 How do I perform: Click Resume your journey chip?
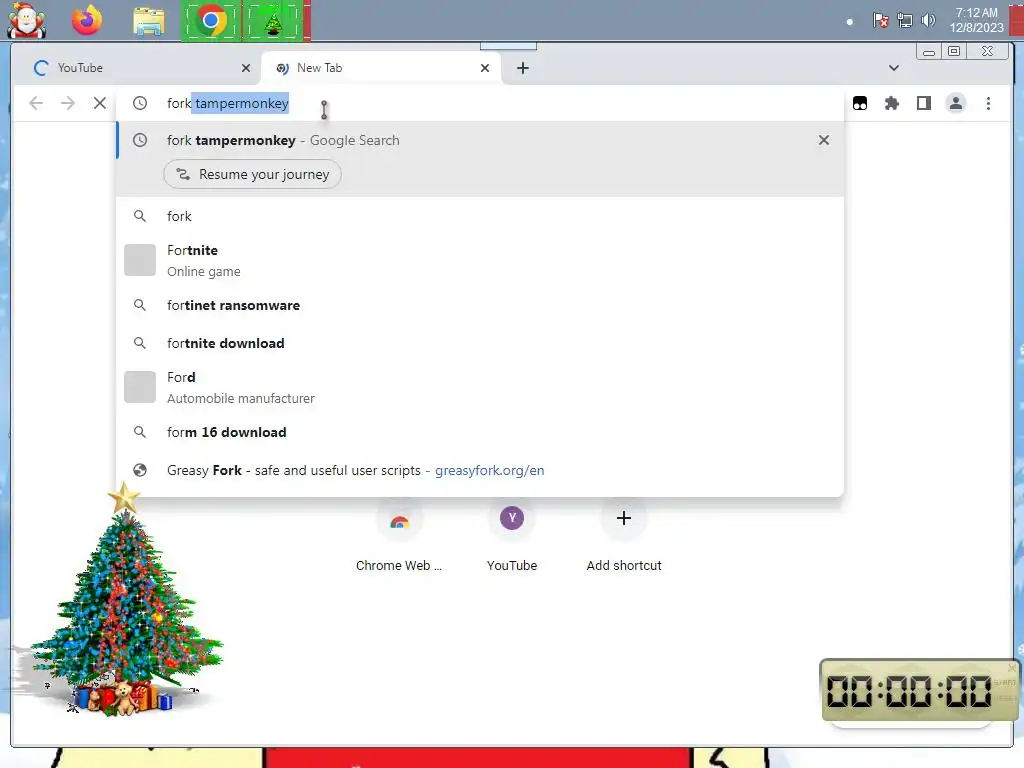pyautogui.click(x=252, y=174)
